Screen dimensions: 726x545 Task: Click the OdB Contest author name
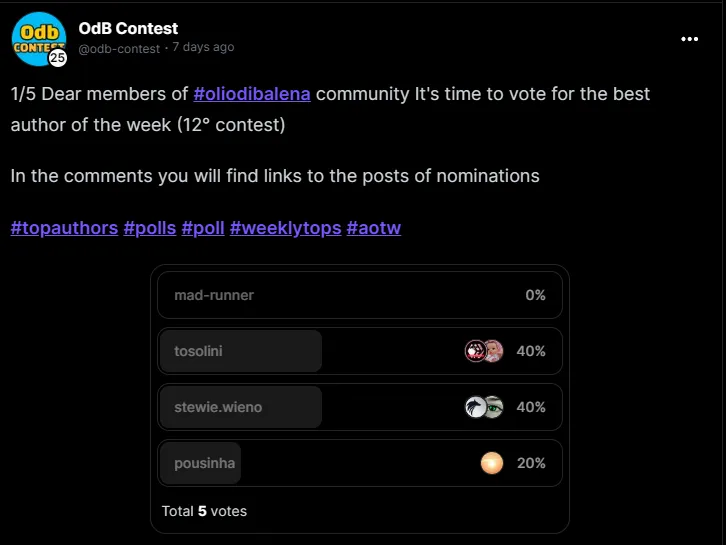[x=128, y=29]
